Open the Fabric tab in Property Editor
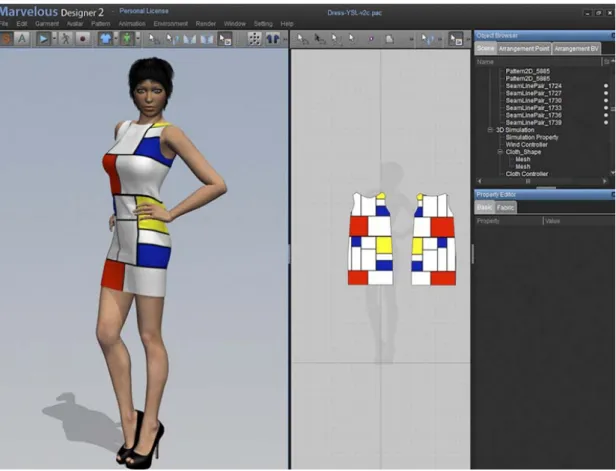This screenshot has height=471, width=616. pyautogui.click(x=505, y=207)
